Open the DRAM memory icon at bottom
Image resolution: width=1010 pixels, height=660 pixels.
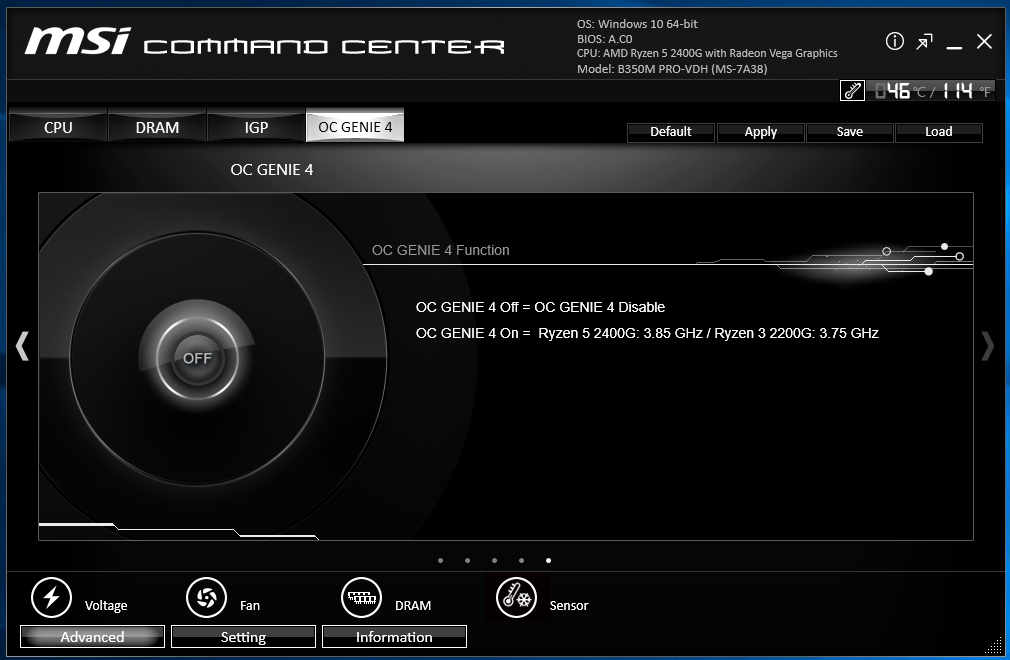pyautogui.click(x=361, y=598)
